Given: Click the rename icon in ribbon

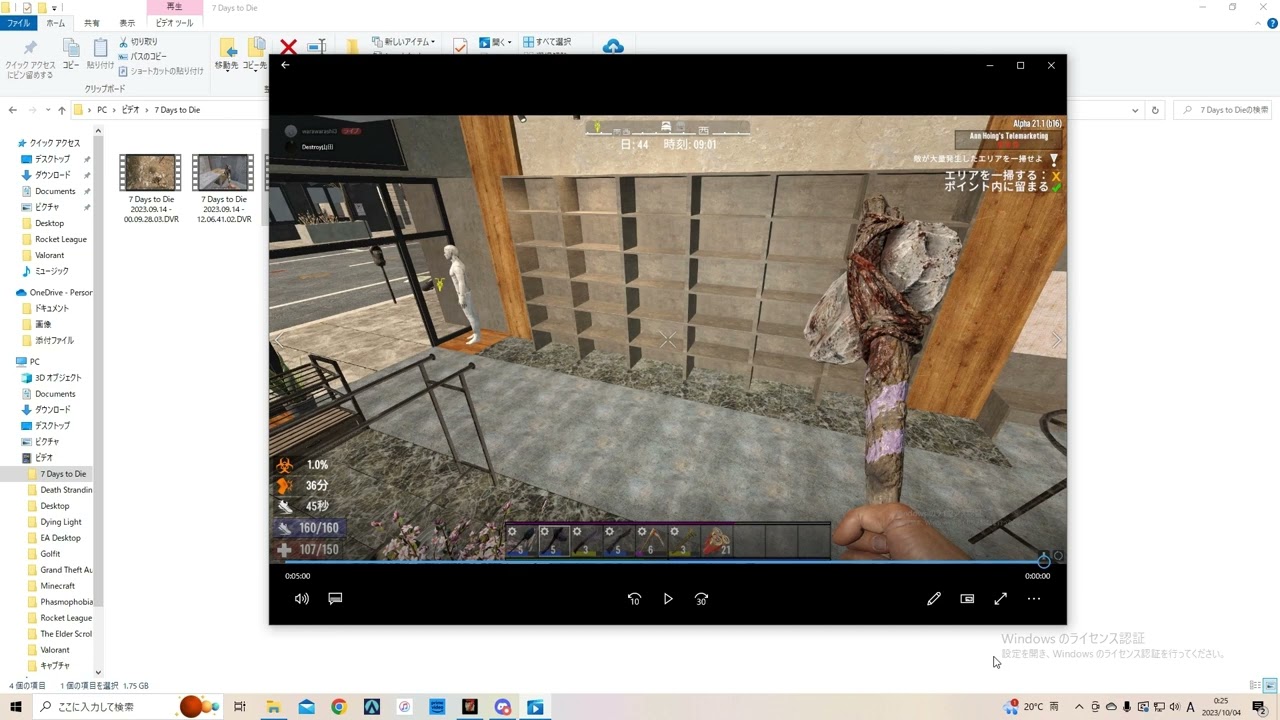Looking at the screenshot, I should pyautogui.click(x=316, y=47).
